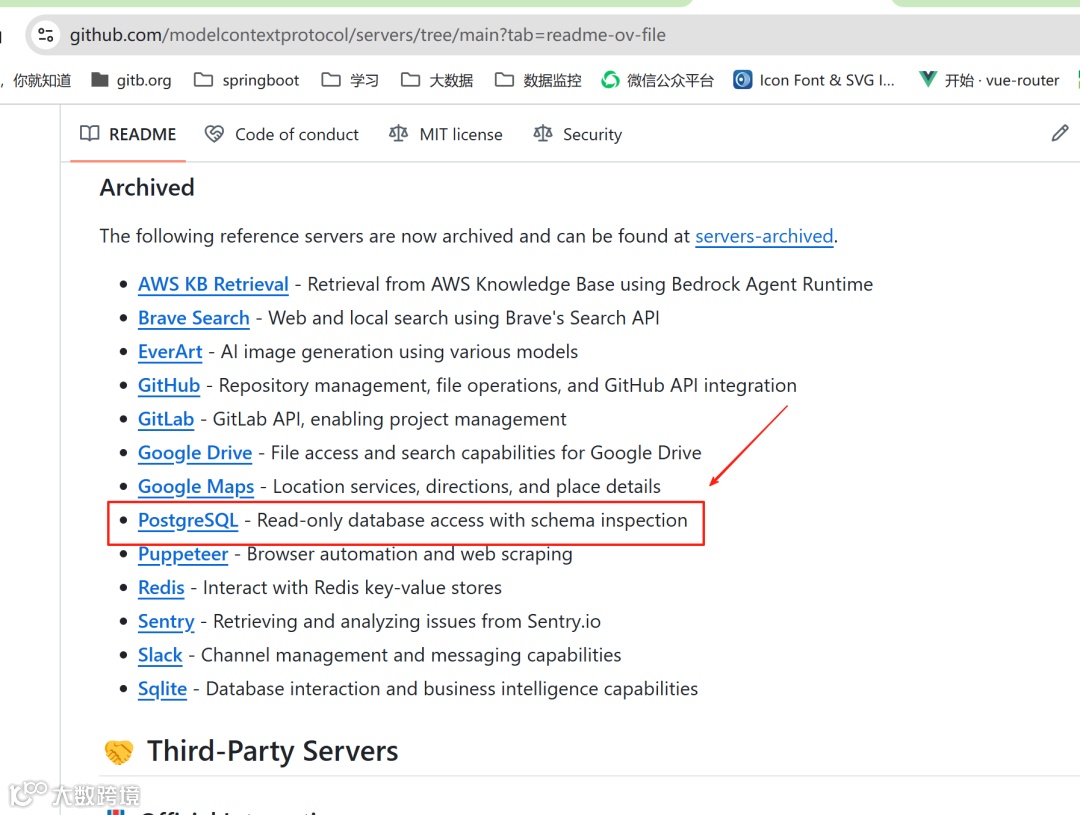Open the springboot bookmark folder
Screen dimensions: 1080x815
(247, 80)
